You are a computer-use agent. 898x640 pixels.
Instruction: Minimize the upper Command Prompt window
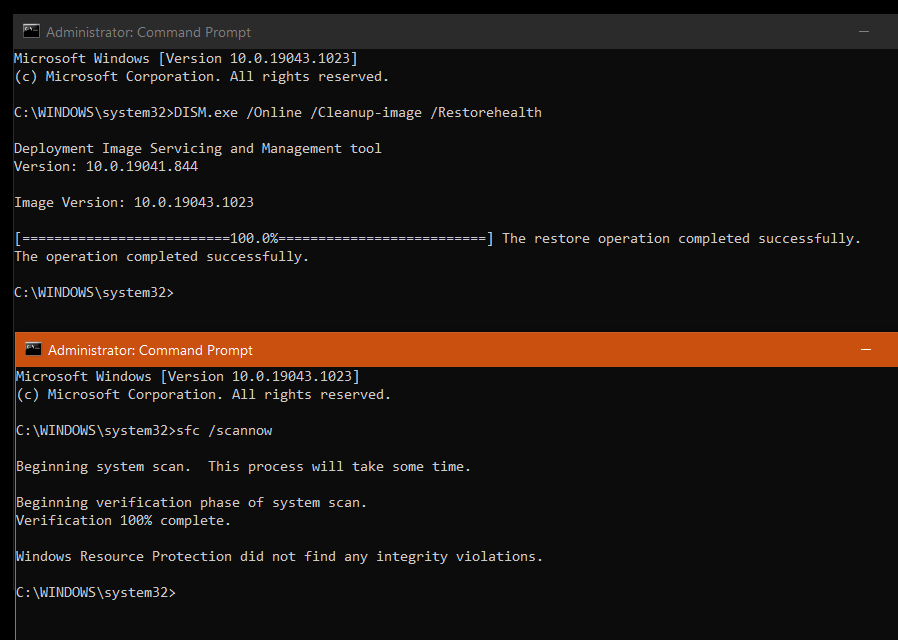pos(864,31)
